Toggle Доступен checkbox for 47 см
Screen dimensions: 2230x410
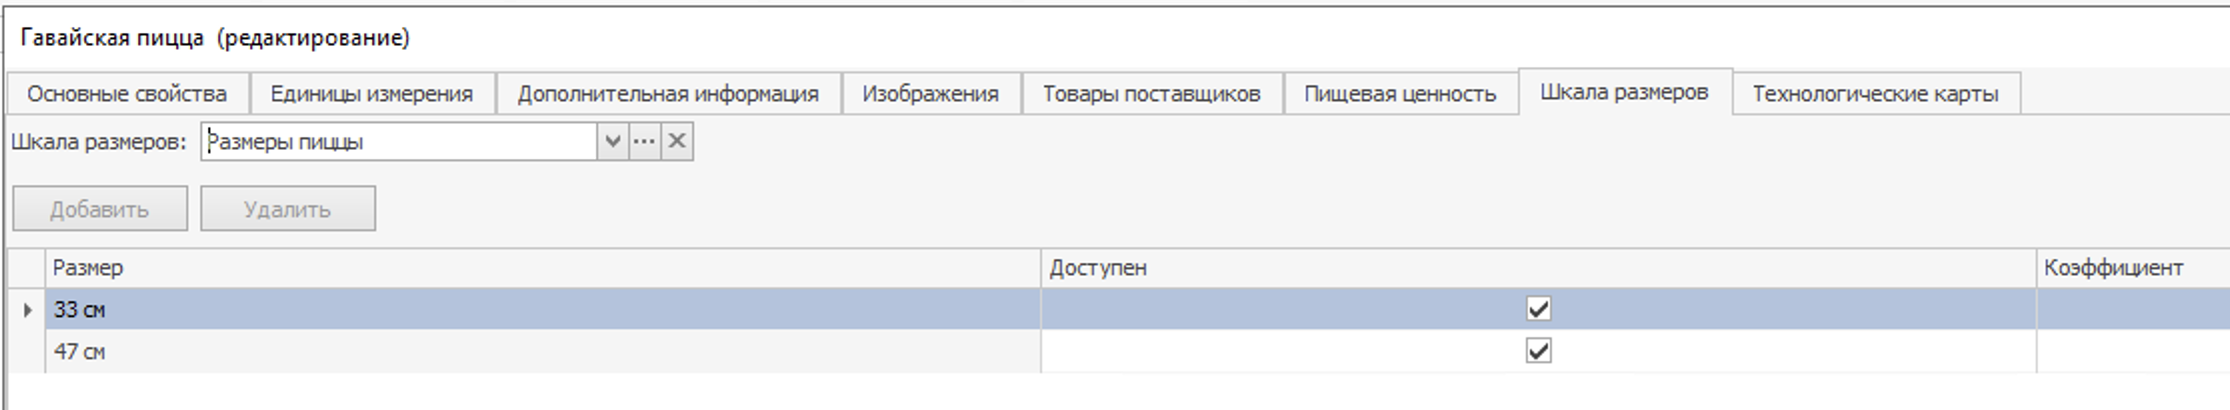(x=1538, y=351)
